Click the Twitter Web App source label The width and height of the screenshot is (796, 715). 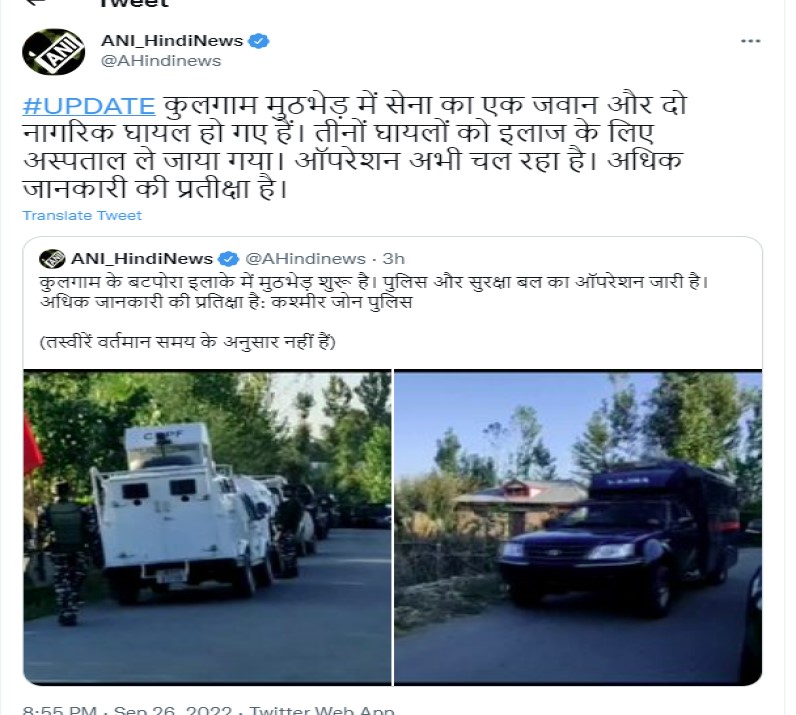pos(321,709)
